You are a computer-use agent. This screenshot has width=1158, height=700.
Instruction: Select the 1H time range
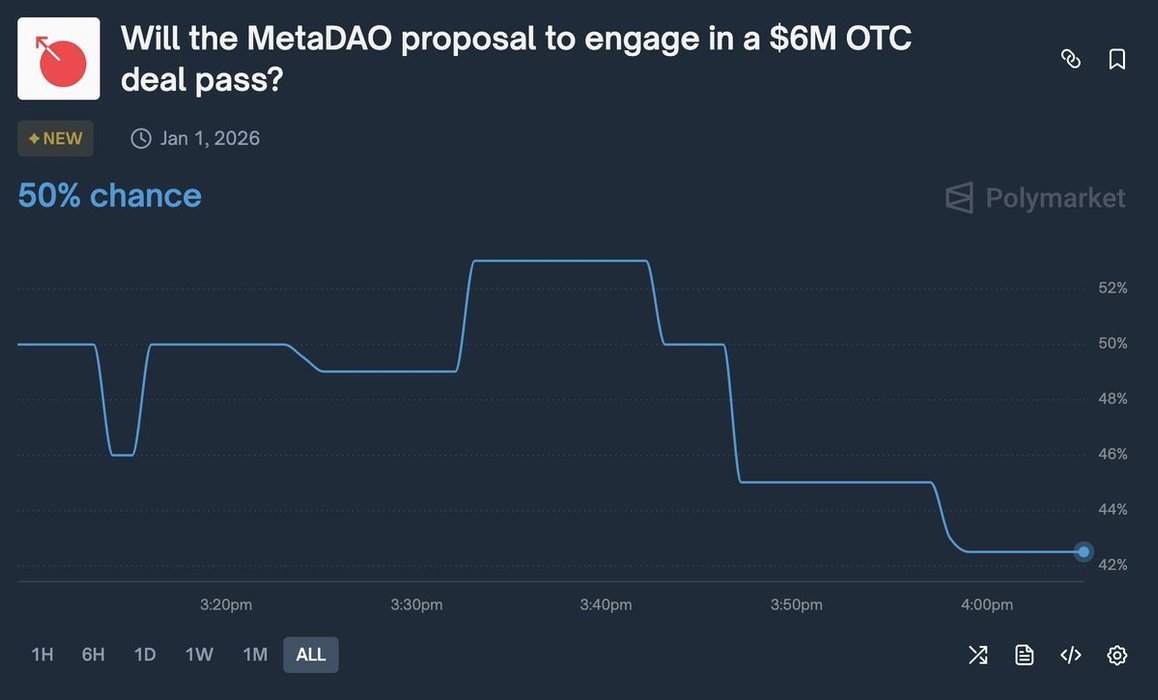tap(42, 655)
